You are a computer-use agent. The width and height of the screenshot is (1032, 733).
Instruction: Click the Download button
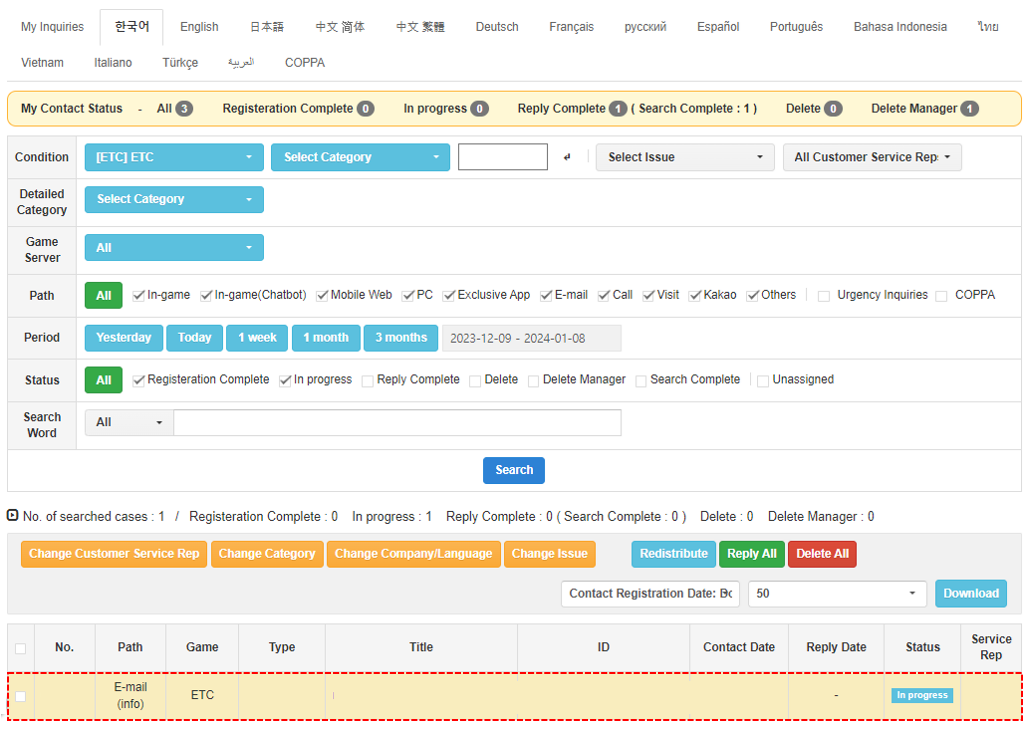click(971, 594)
